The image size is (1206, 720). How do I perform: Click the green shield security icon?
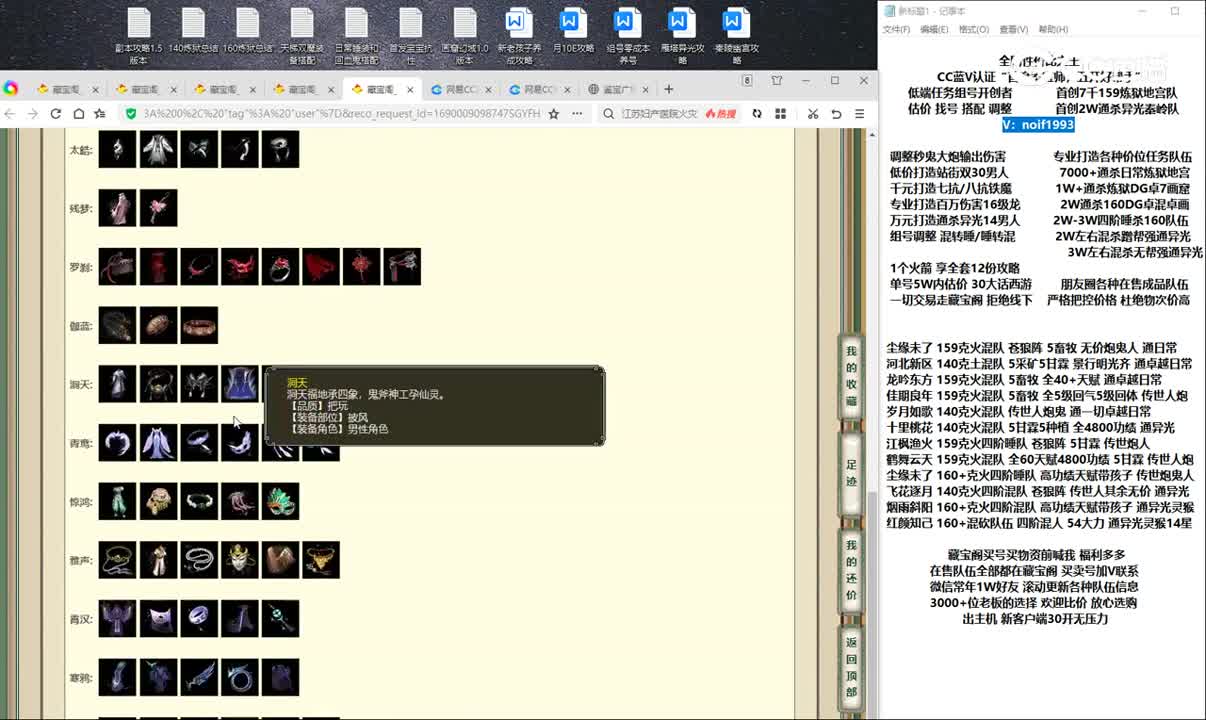[x=130, y=114]
